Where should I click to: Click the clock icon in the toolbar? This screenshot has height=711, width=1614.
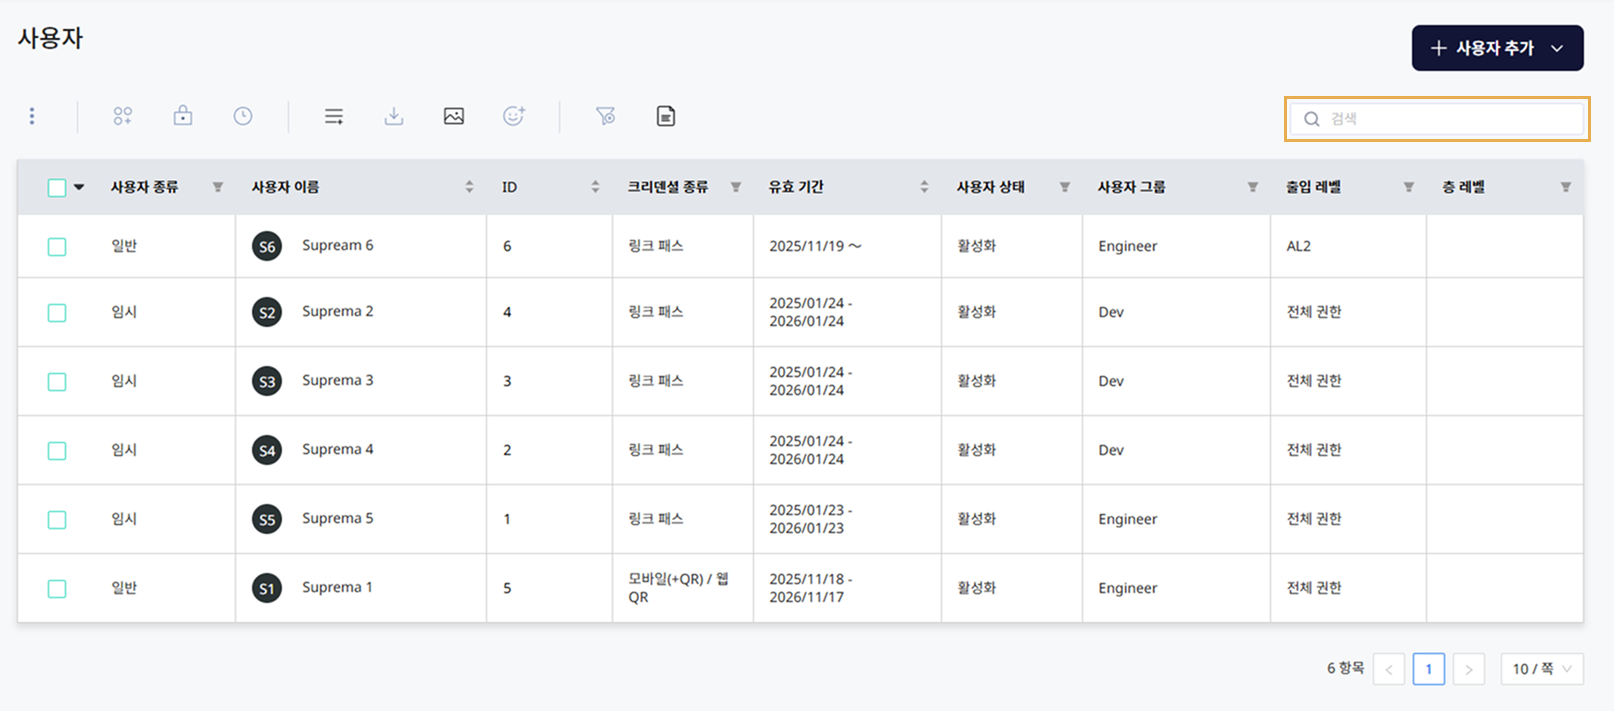pyautogui.click(x=243, y=116)
